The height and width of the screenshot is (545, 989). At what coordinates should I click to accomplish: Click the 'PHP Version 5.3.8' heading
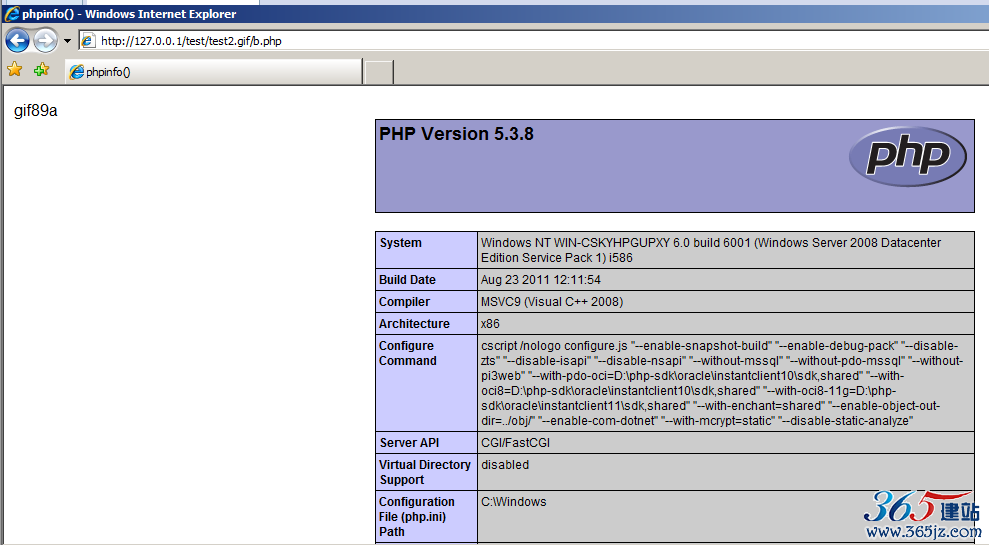[456, 134]
